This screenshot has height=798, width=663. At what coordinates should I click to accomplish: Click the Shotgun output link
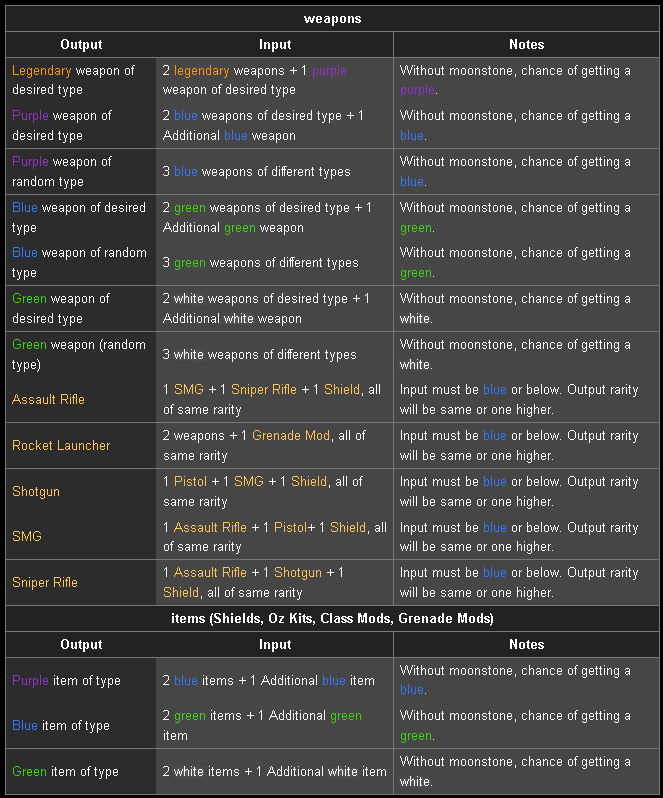coord(36,492)
